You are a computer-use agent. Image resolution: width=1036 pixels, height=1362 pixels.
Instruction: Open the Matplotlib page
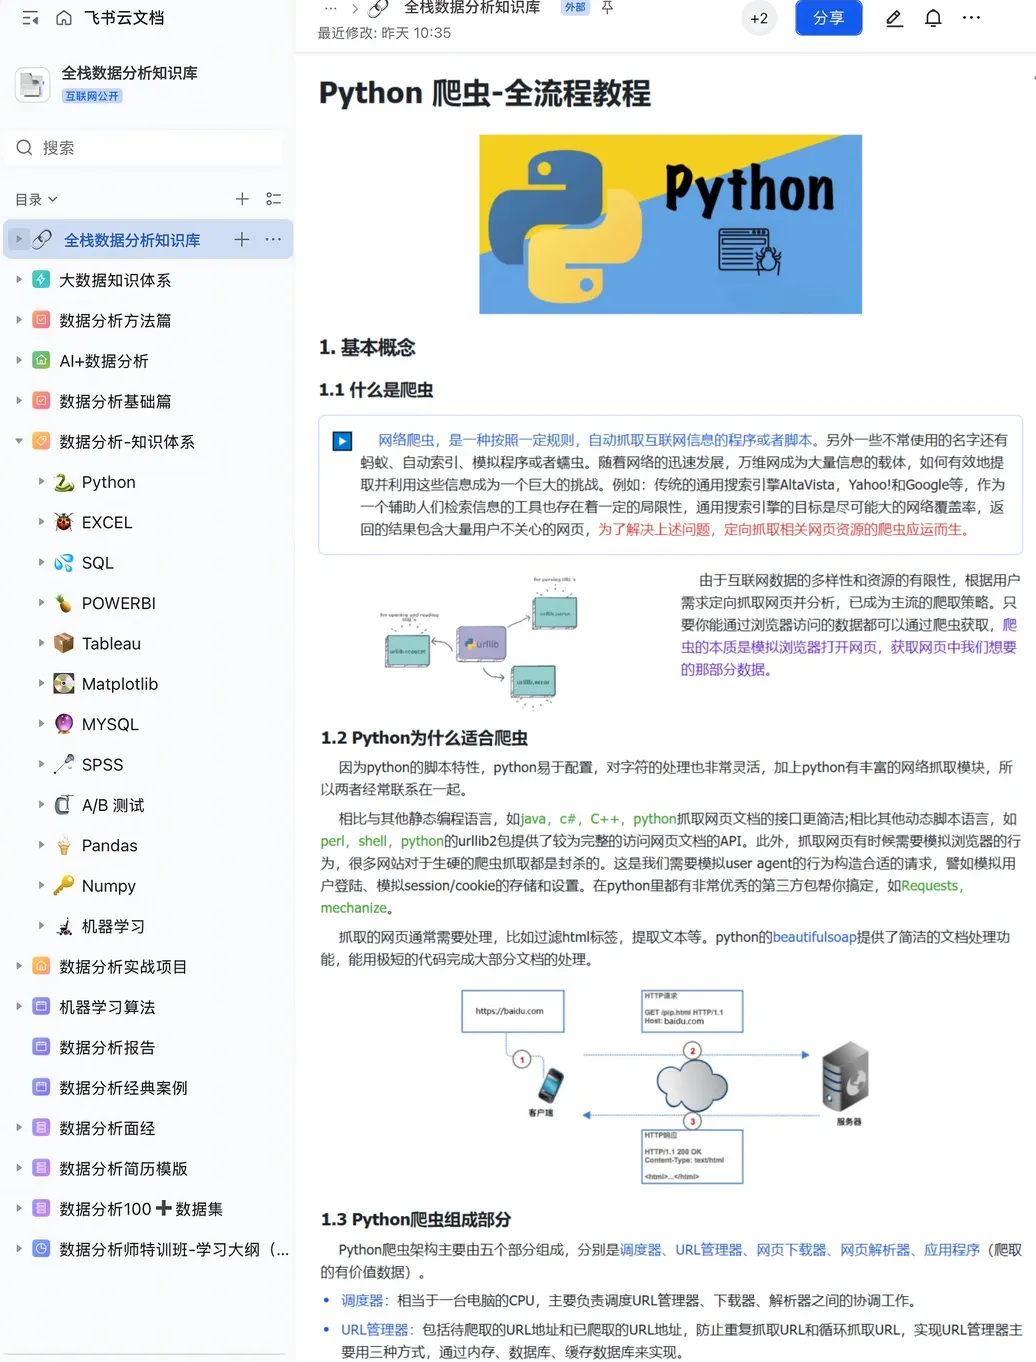(x=120, y=684)
